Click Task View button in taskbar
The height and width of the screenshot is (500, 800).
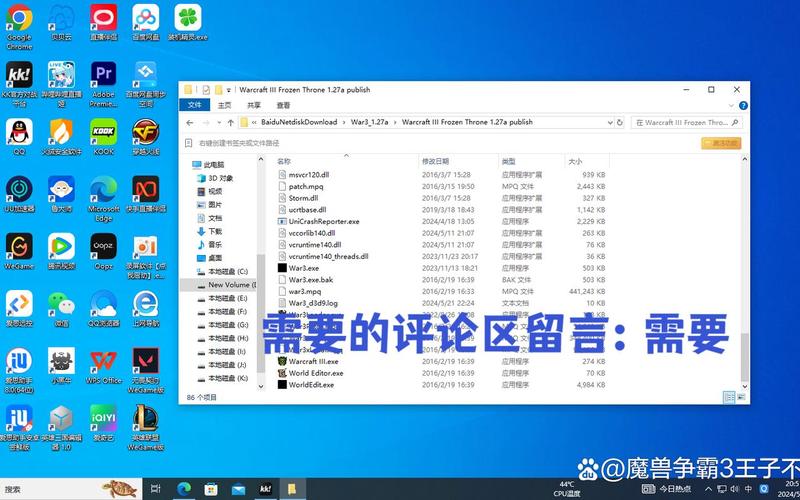(156, 489)
